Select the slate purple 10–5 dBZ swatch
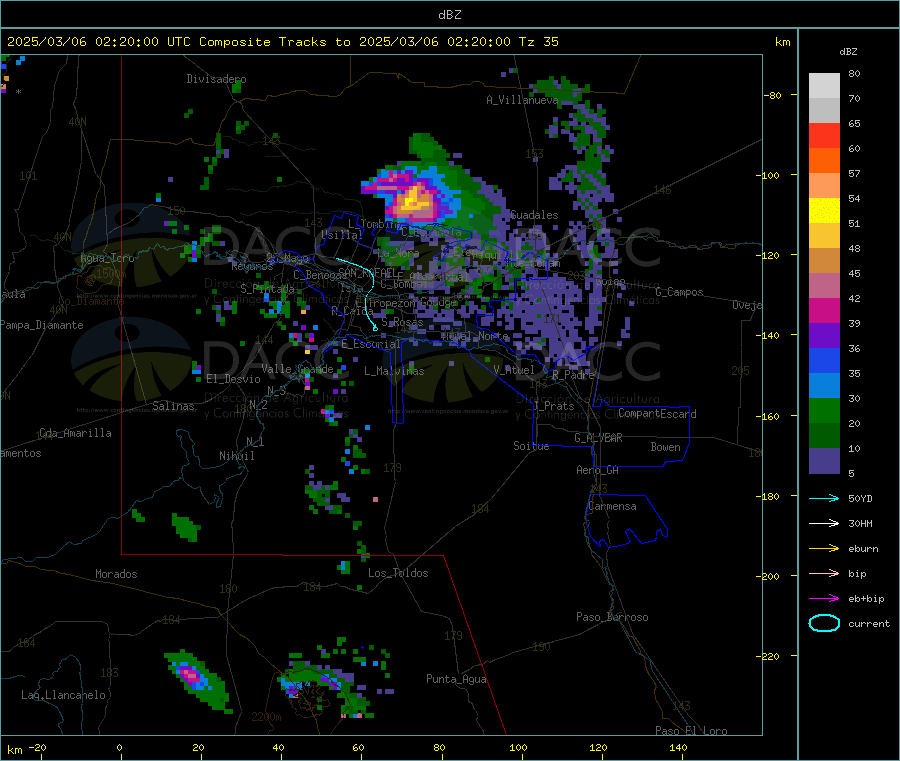 pyautogui.click(x=824, y=461)
